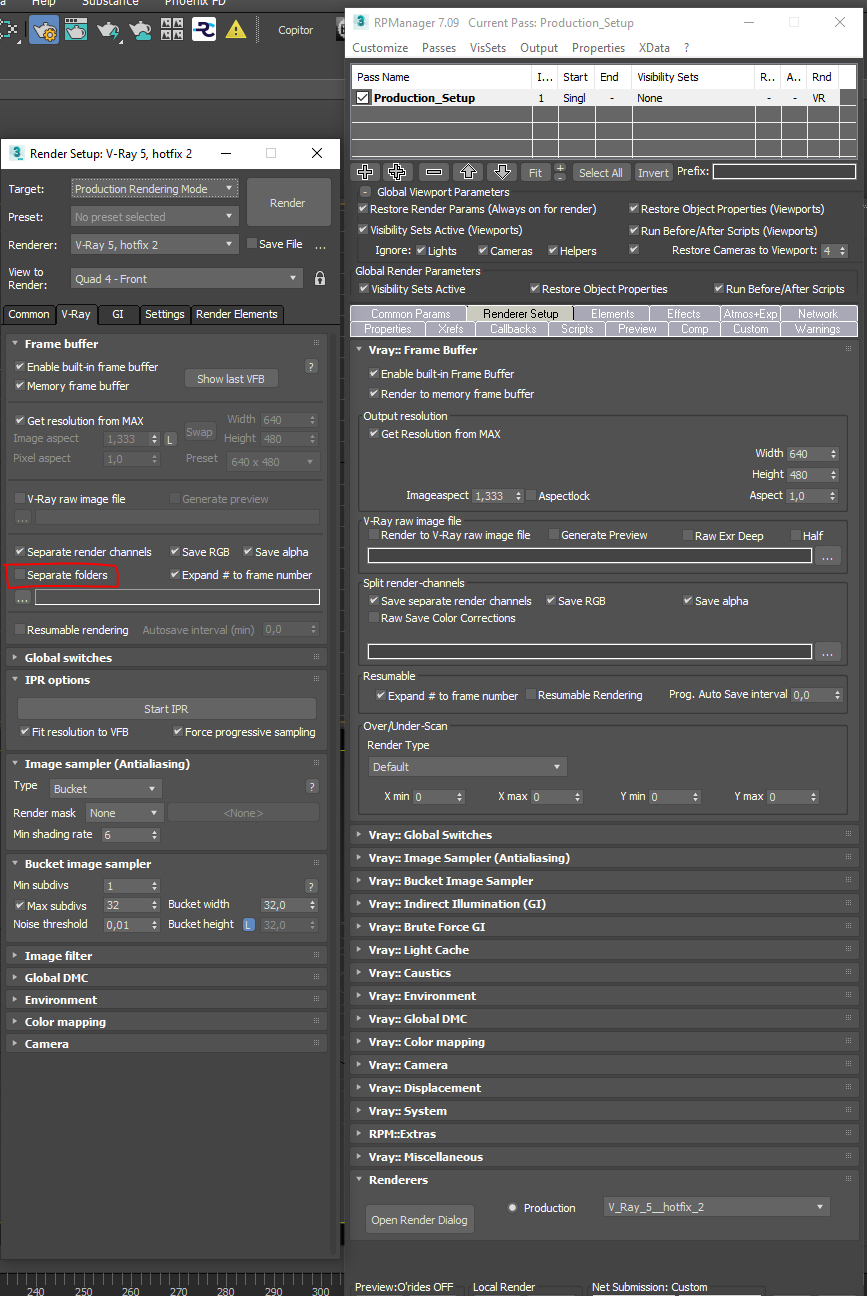Viewport: 867px width, 1296px height.
Task: Move selected pass up with arrow icon
Action: tap(468, 172)
